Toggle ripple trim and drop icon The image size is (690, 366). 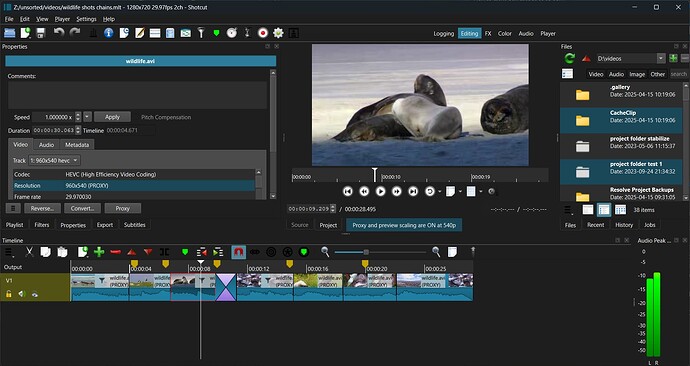[x=271, y=252]
